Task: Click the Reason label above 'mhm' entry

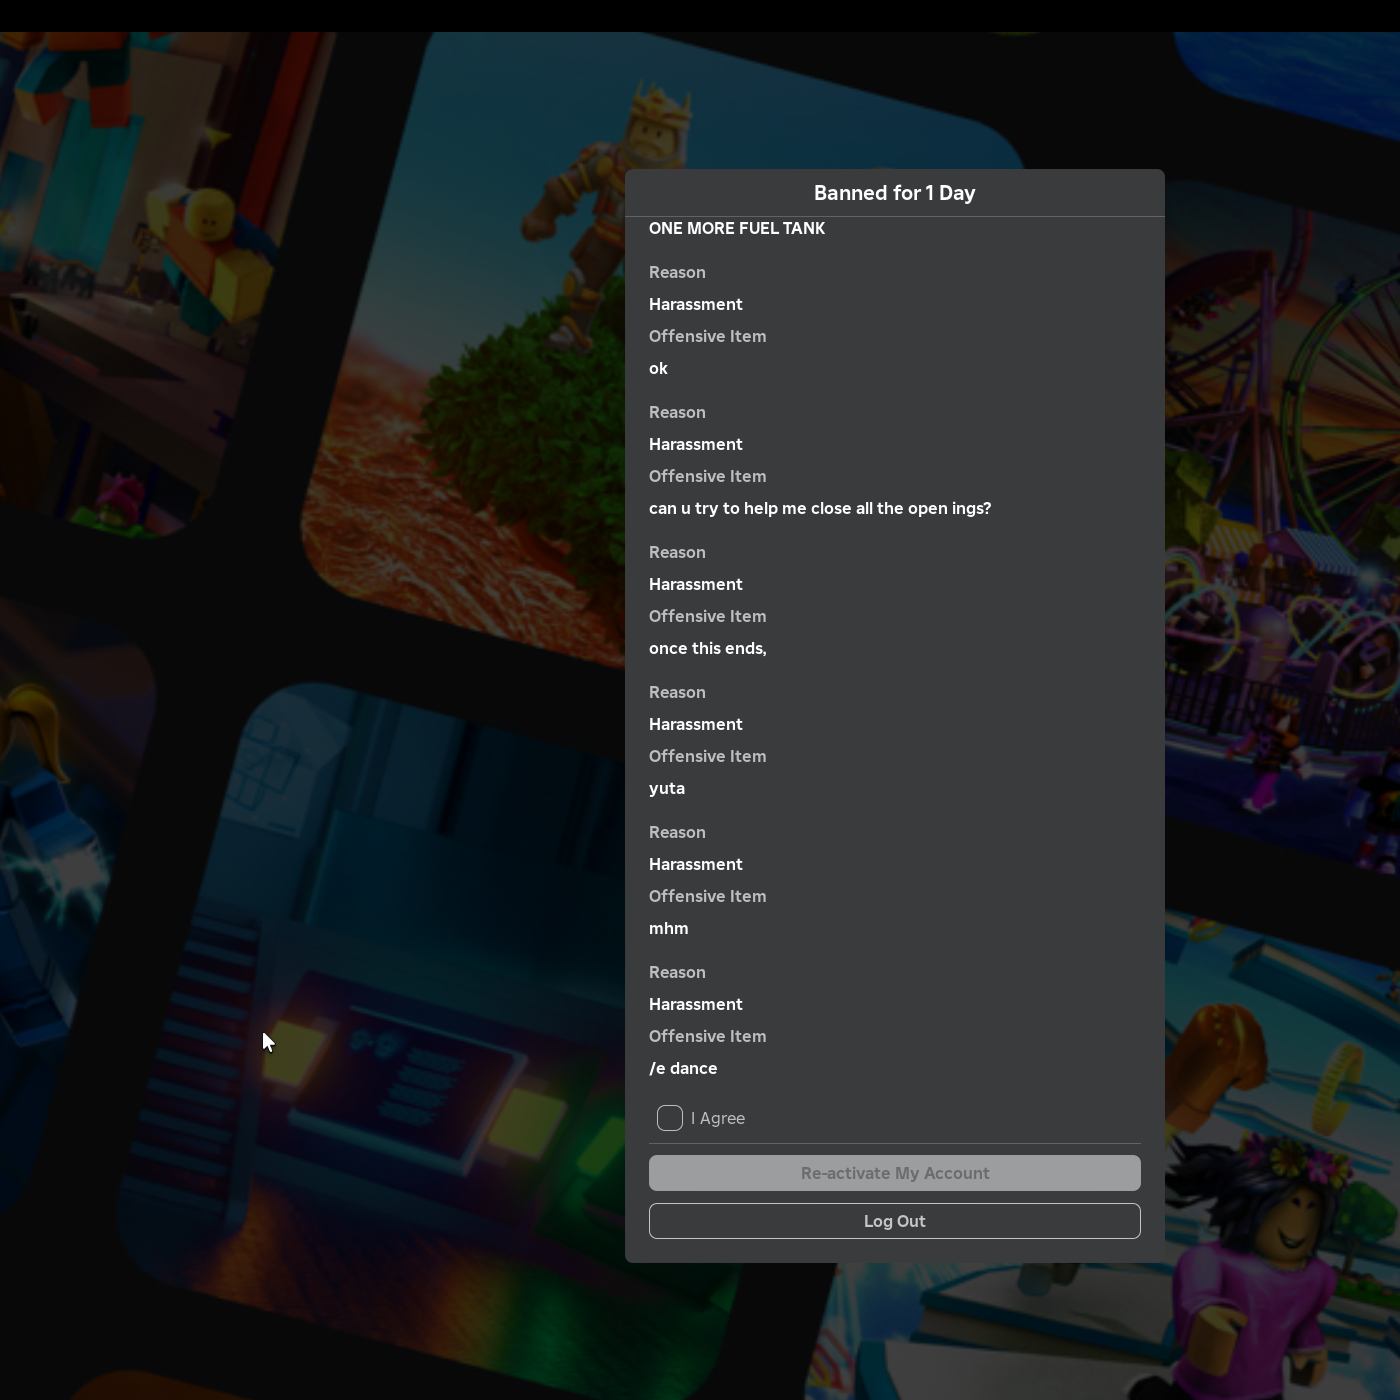Action: (677, 832)
